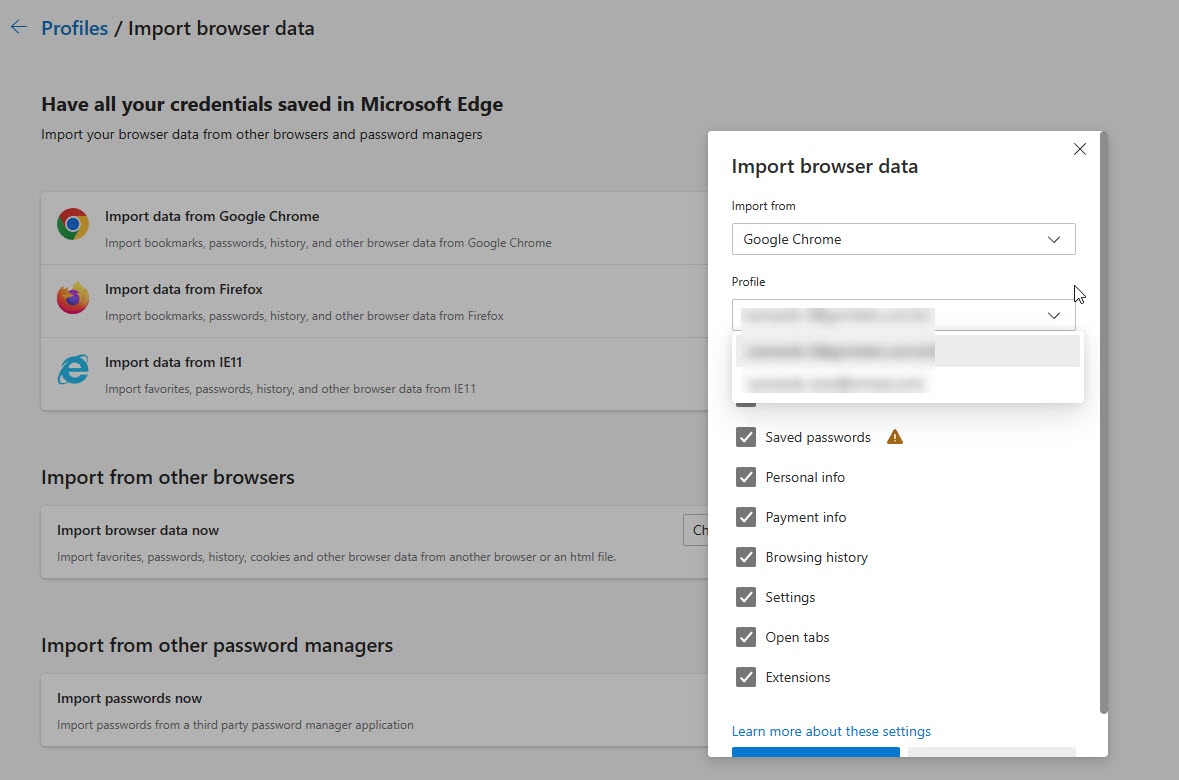Collapse the Profile dropdown via its chevron

tap(1054, 315)
